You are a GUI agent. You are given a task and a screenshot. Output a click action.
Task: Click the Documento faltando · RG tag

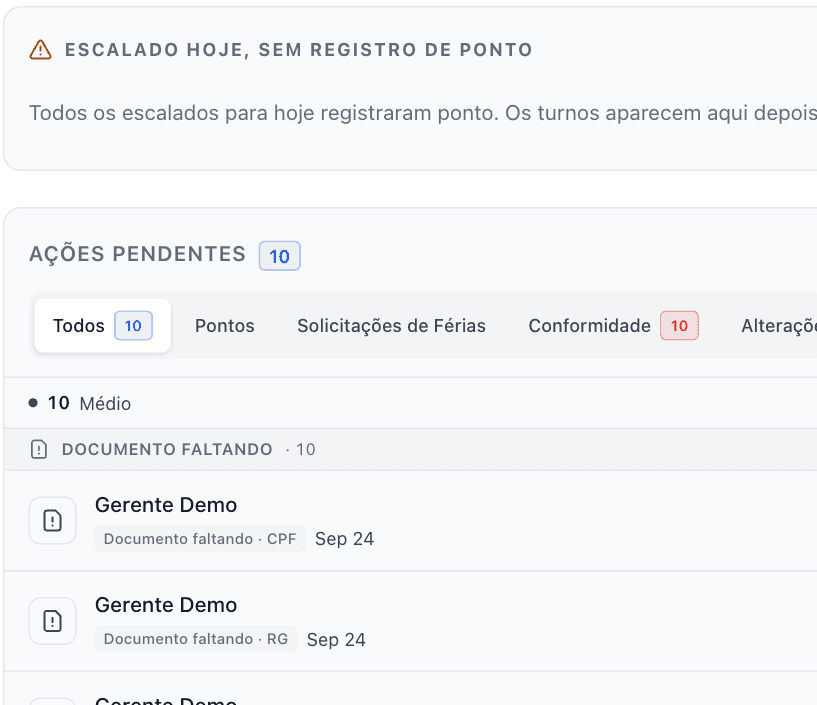pyautogui.click(x=196, y=639)
